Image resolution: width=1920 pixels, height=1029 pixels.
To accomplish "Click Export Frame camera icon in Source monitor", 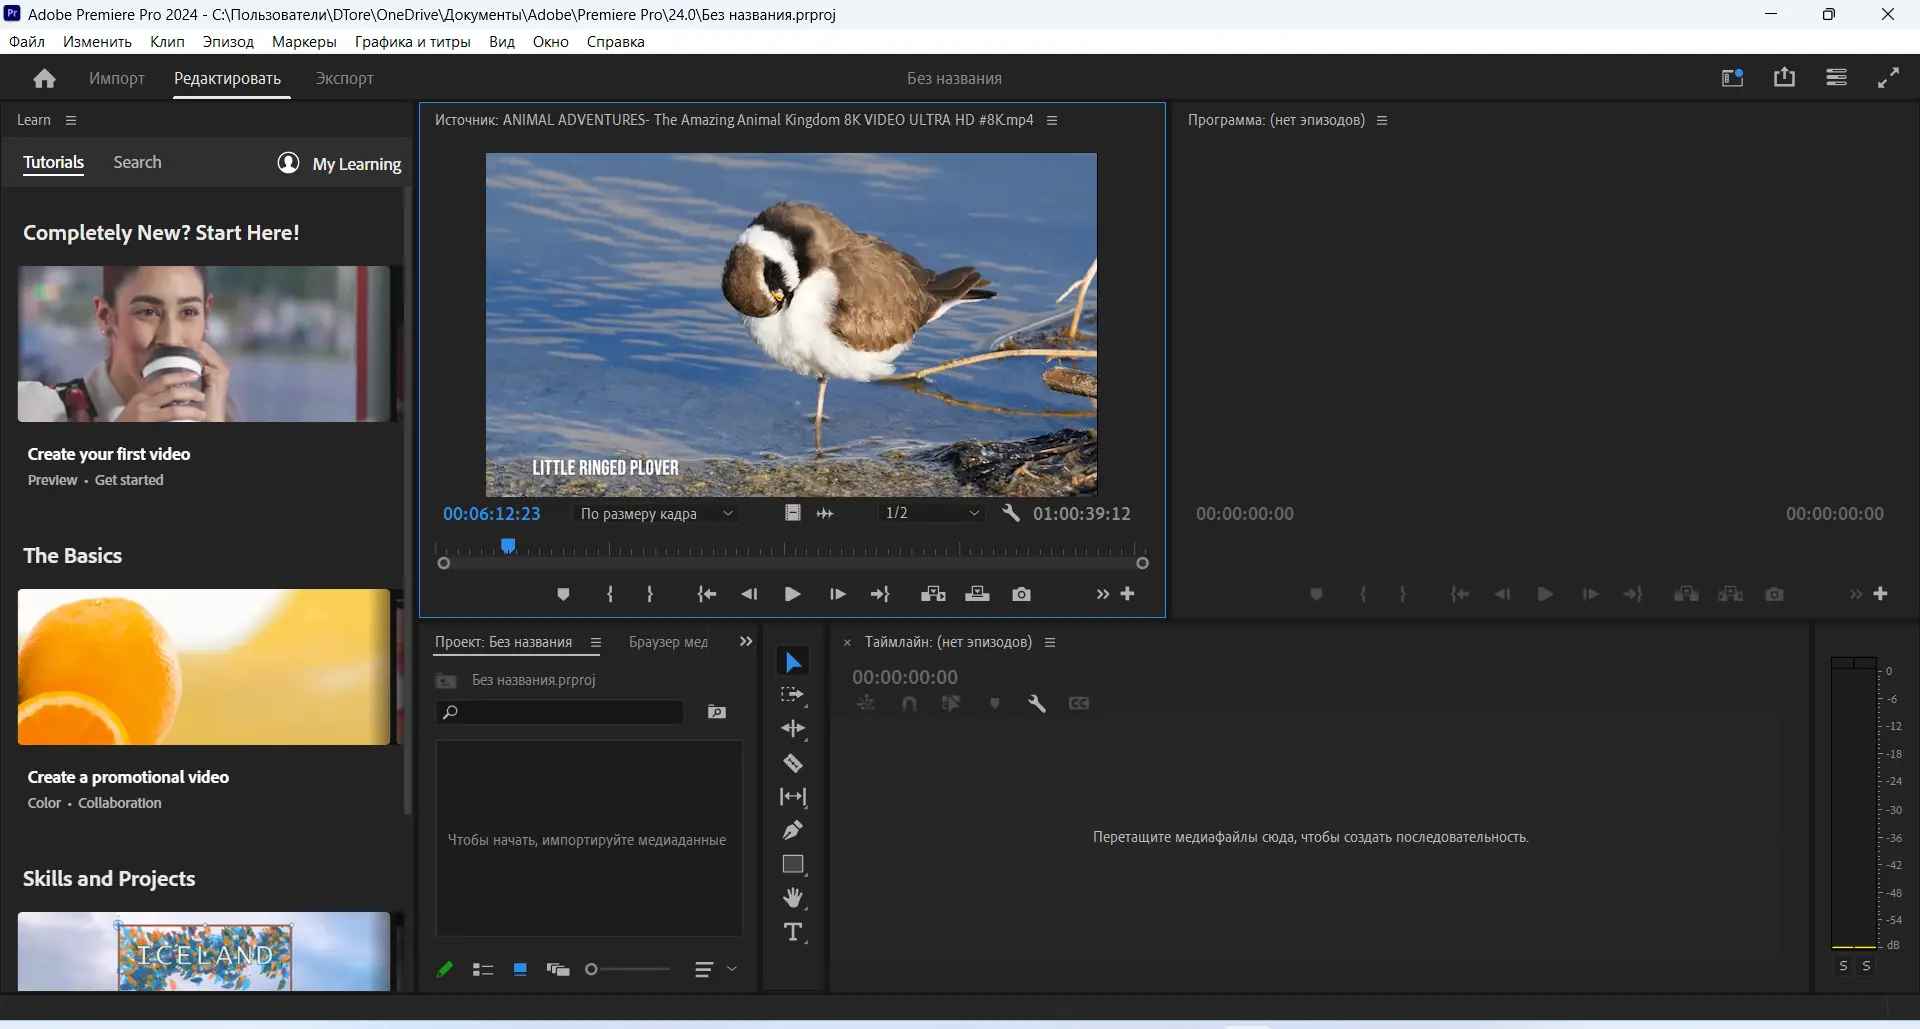I will tap(1021, 594).
